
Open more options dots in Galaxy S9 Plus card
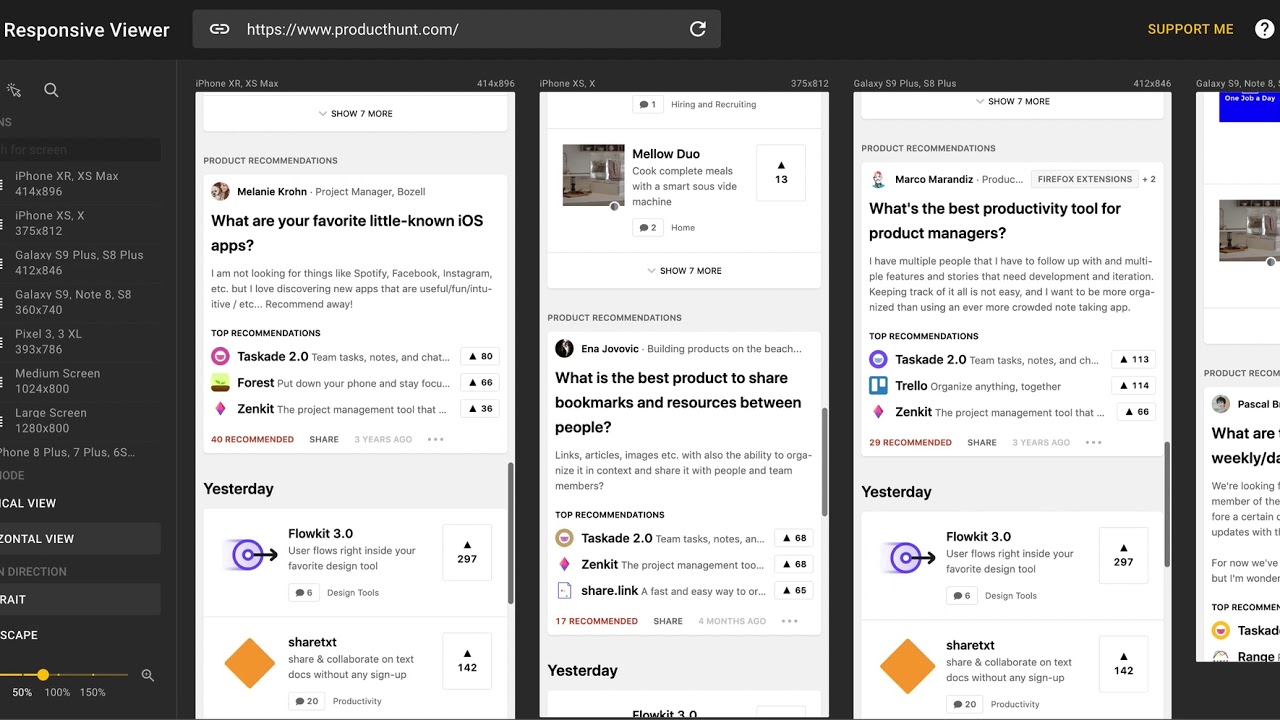(x=1093, y=442)
